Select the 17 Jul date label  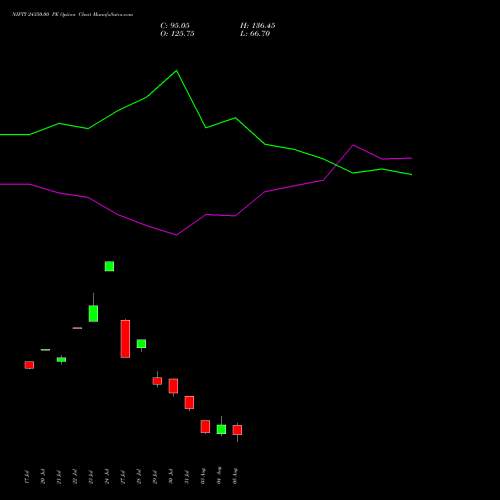(27, 476)
